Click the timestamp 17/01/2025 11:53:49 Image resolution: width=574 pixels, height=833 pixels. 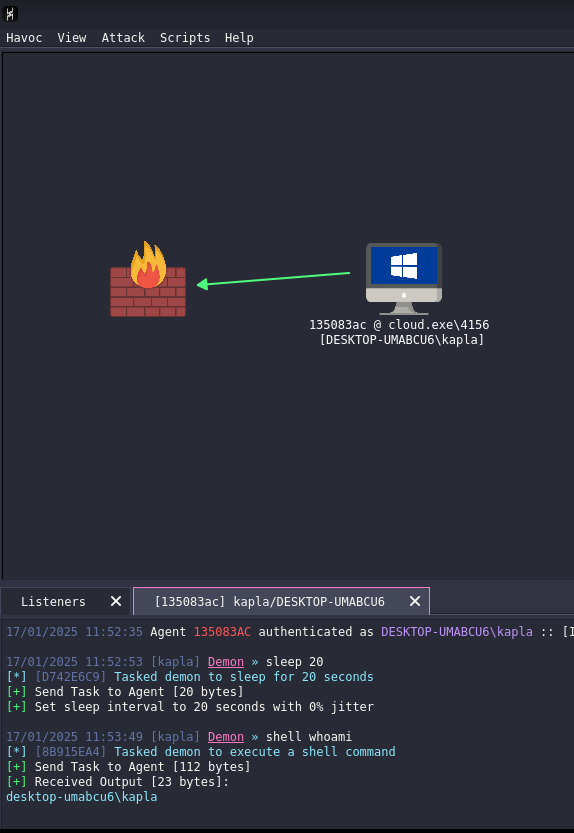click(x=74, y=737)
